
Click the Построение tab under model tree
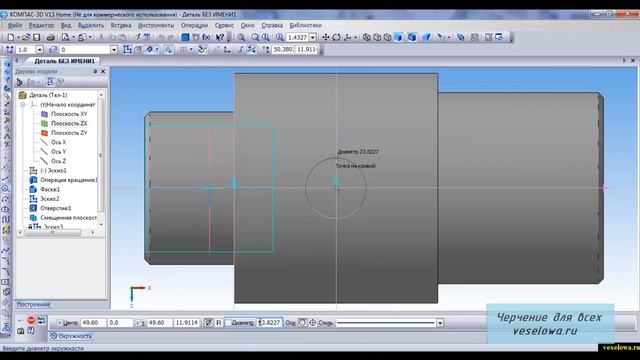point(33,305)
